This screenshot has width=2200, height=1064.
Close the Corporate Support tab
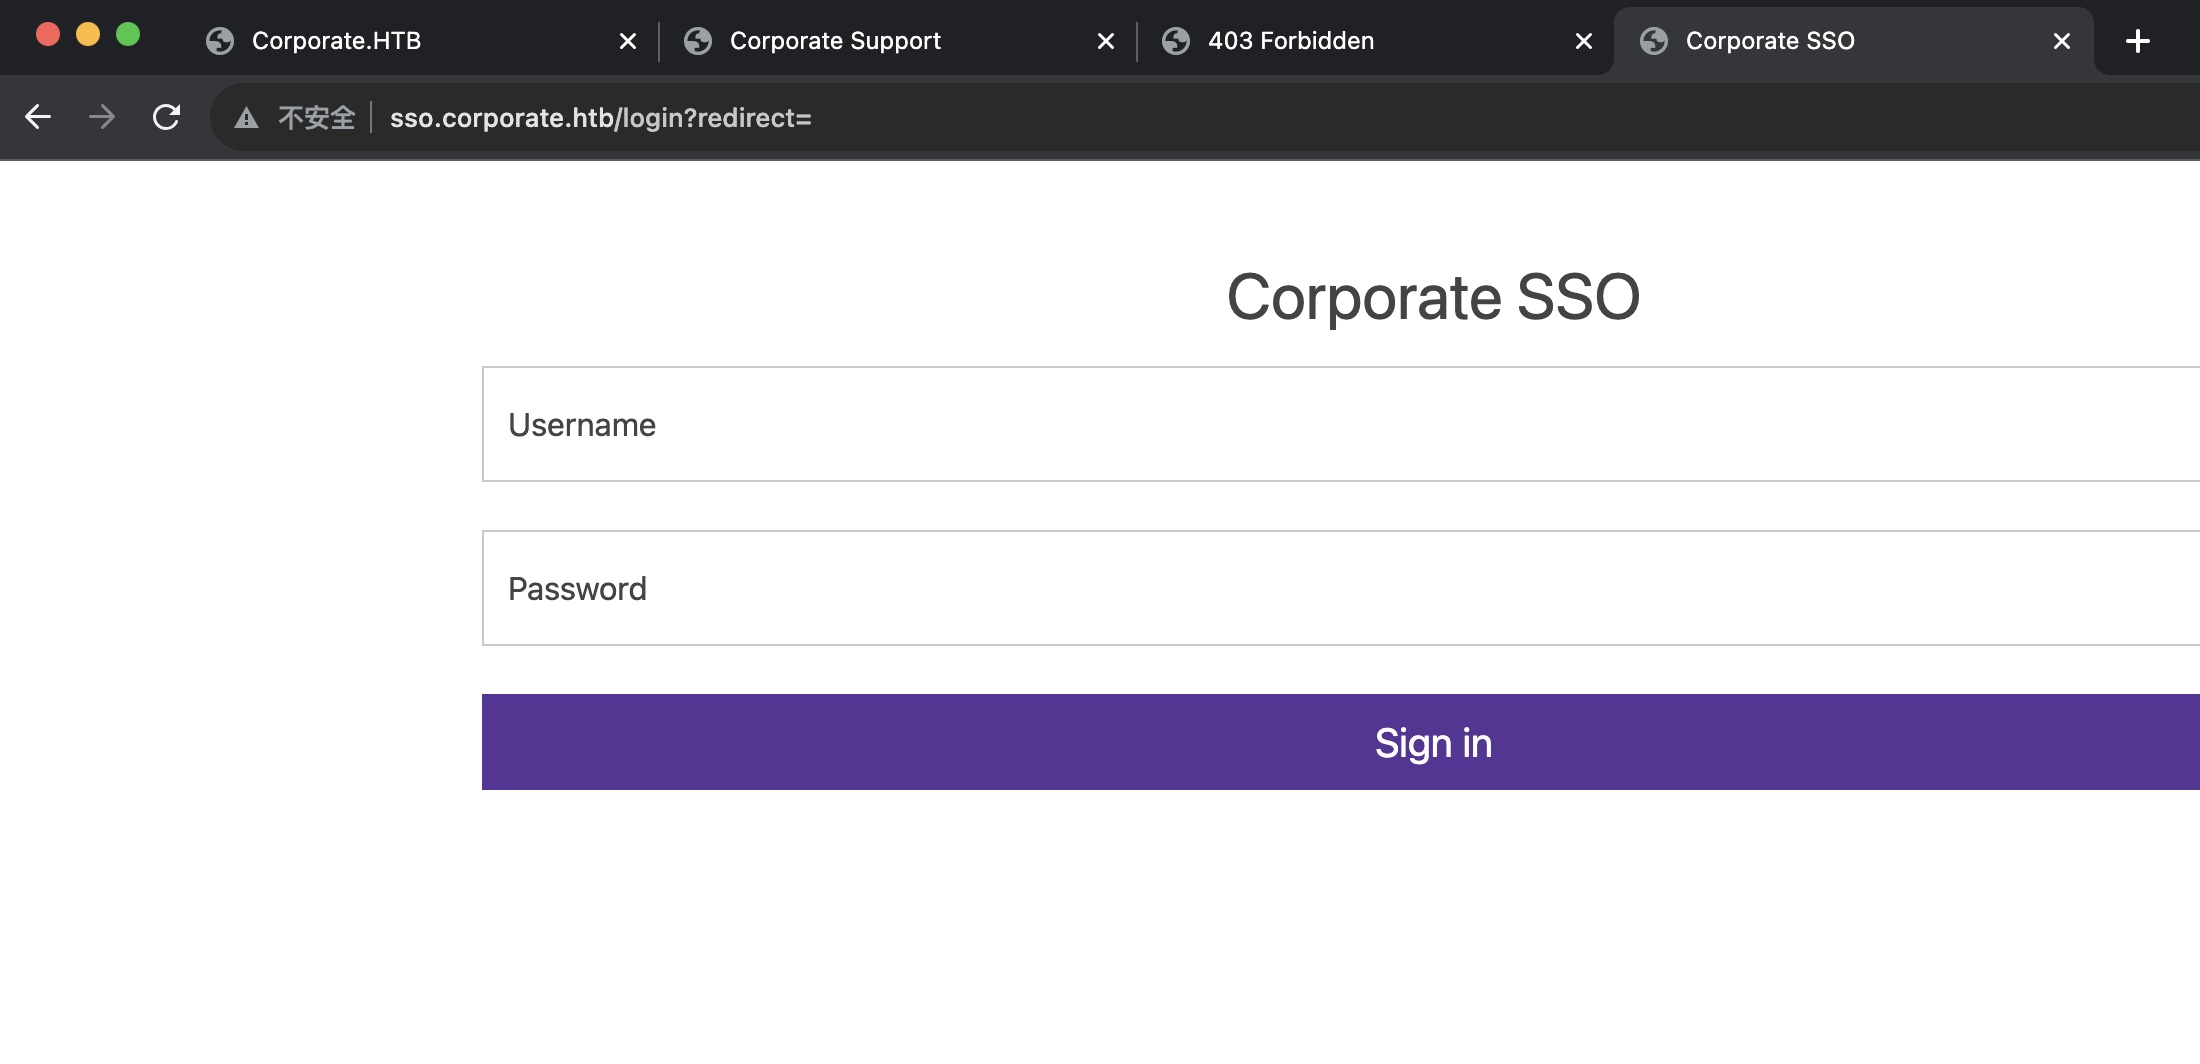(x=1106, y=41)
